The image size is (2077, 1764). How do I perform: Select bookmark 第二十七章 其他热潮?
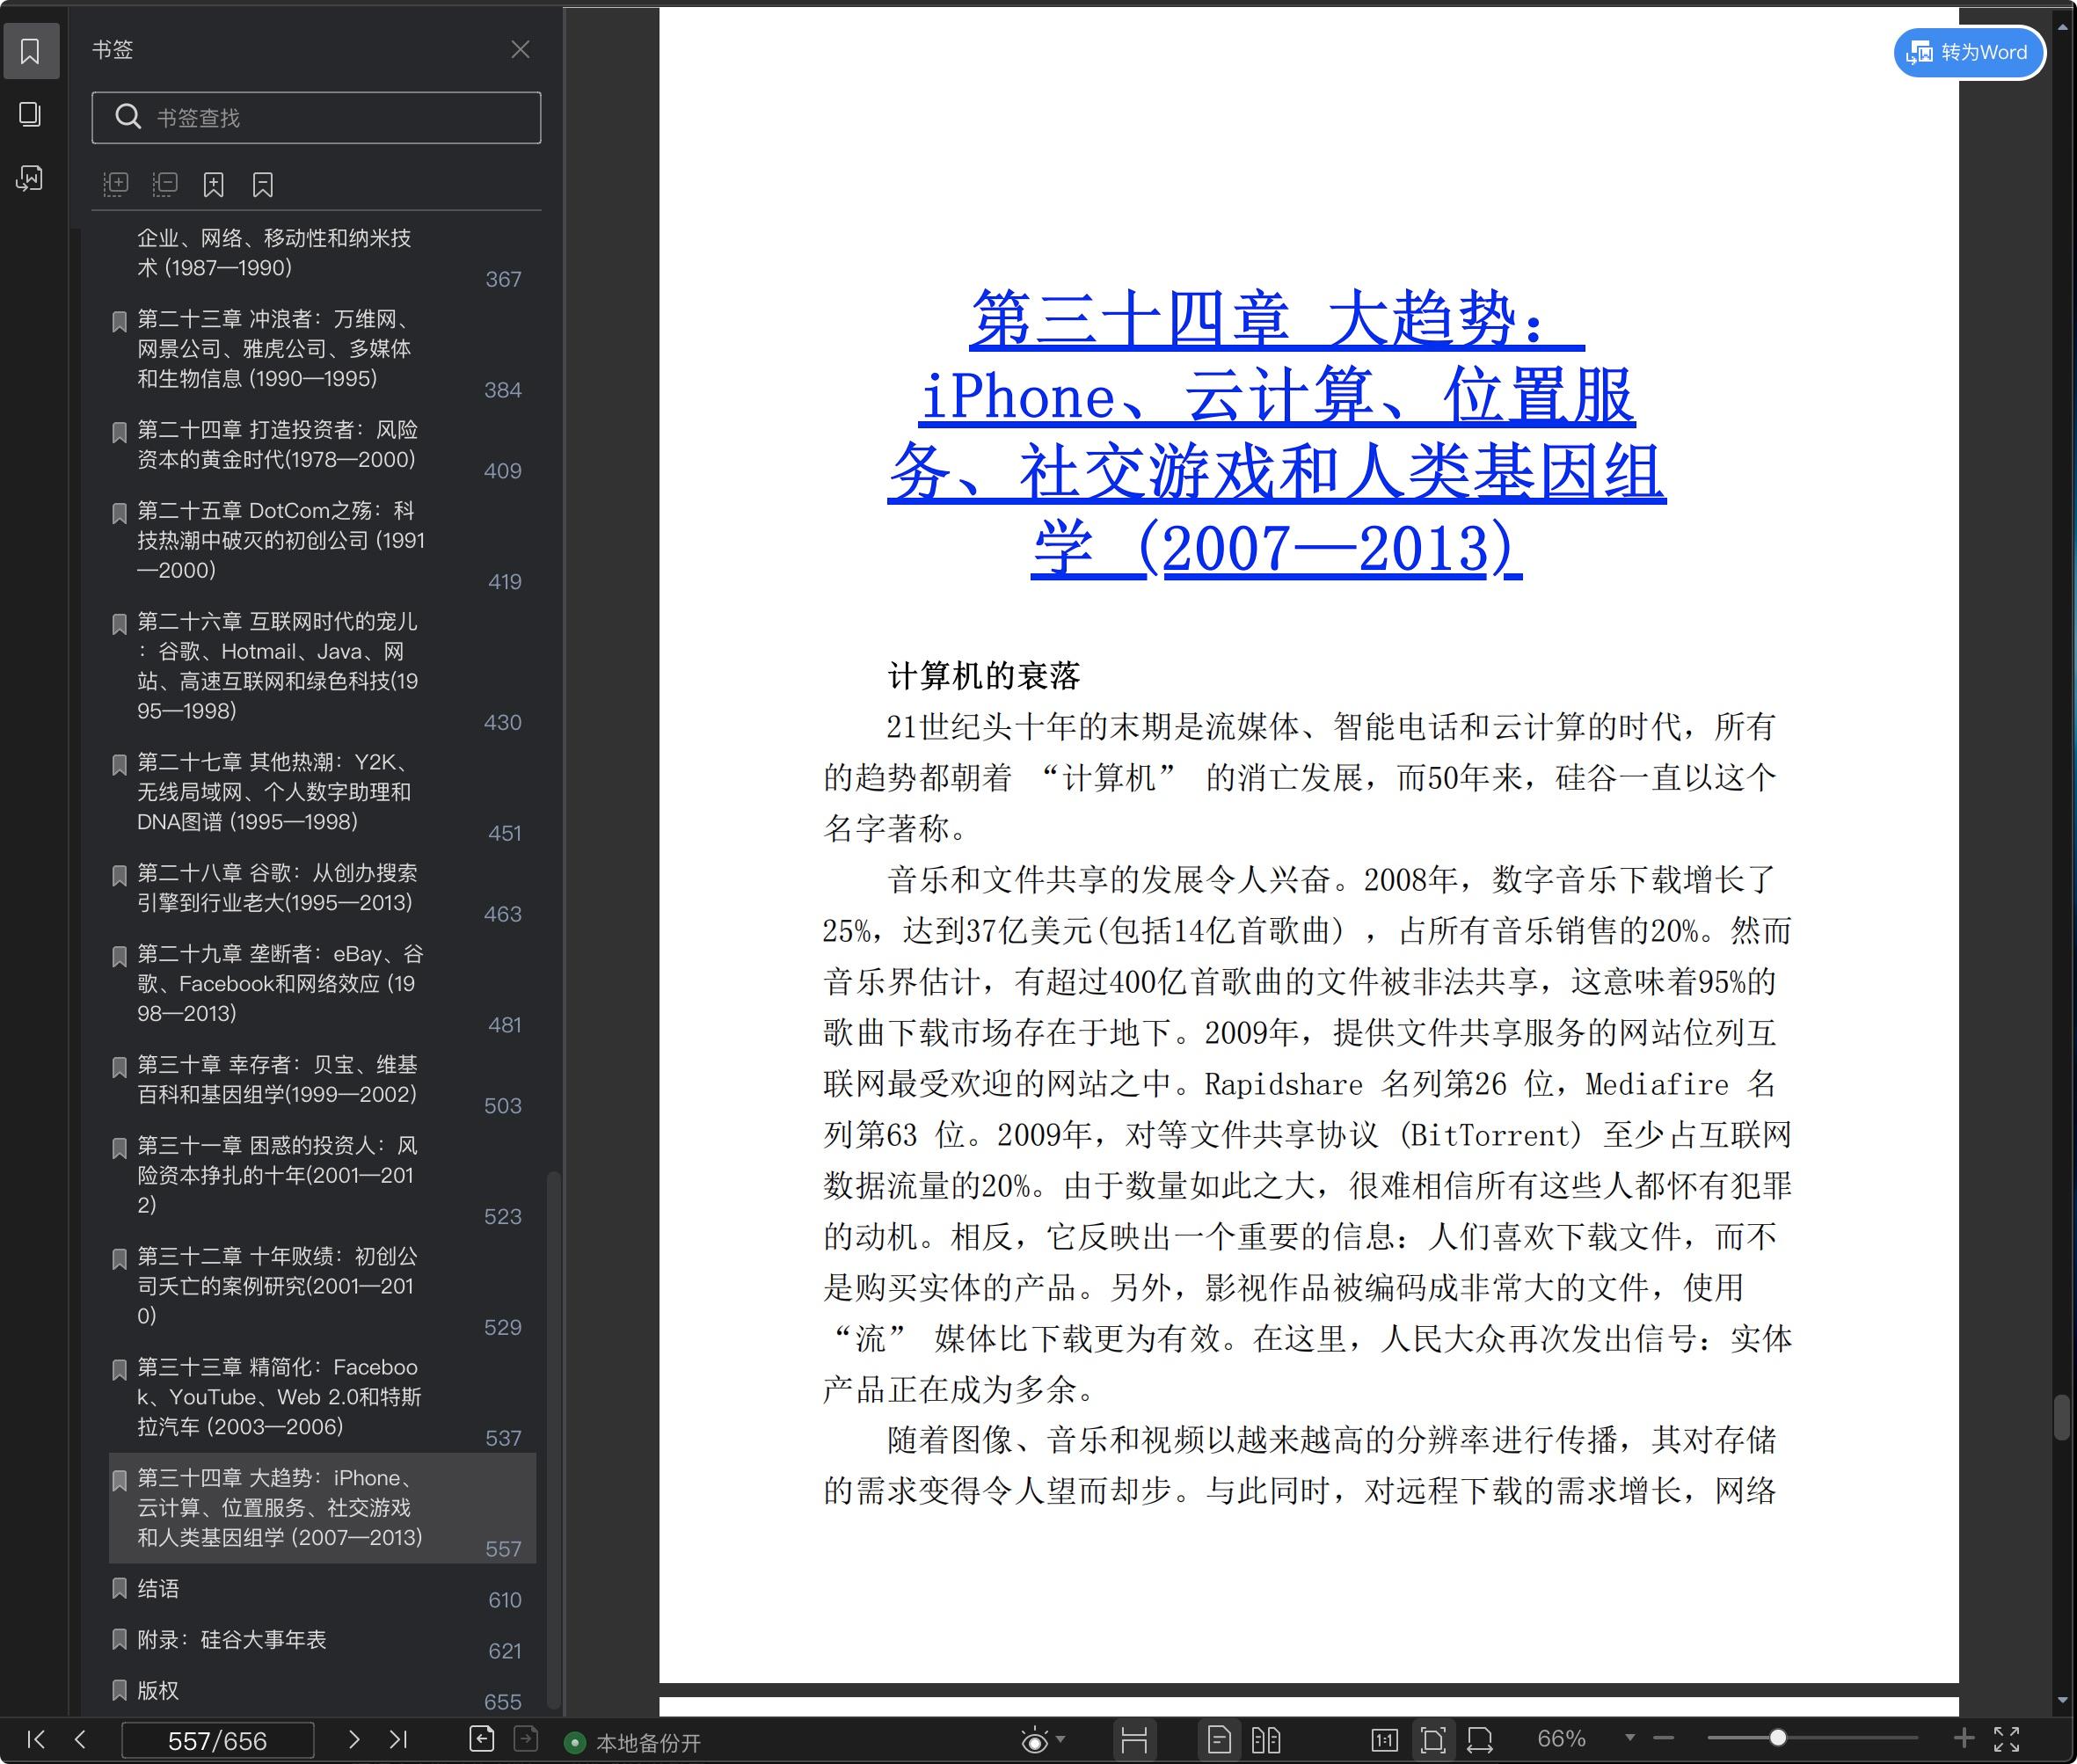[322, 792]
